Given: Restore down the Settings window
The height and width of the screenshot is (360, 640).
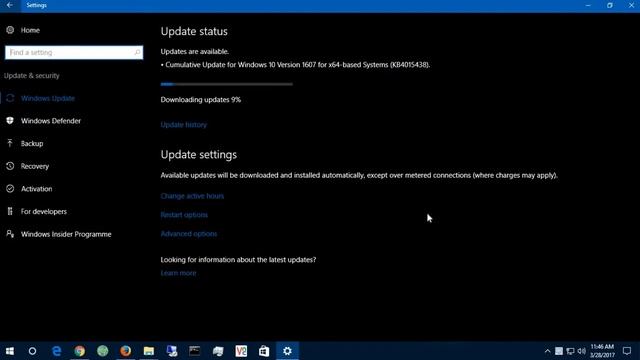Looking at the screenshot, I should pos(609,5).
